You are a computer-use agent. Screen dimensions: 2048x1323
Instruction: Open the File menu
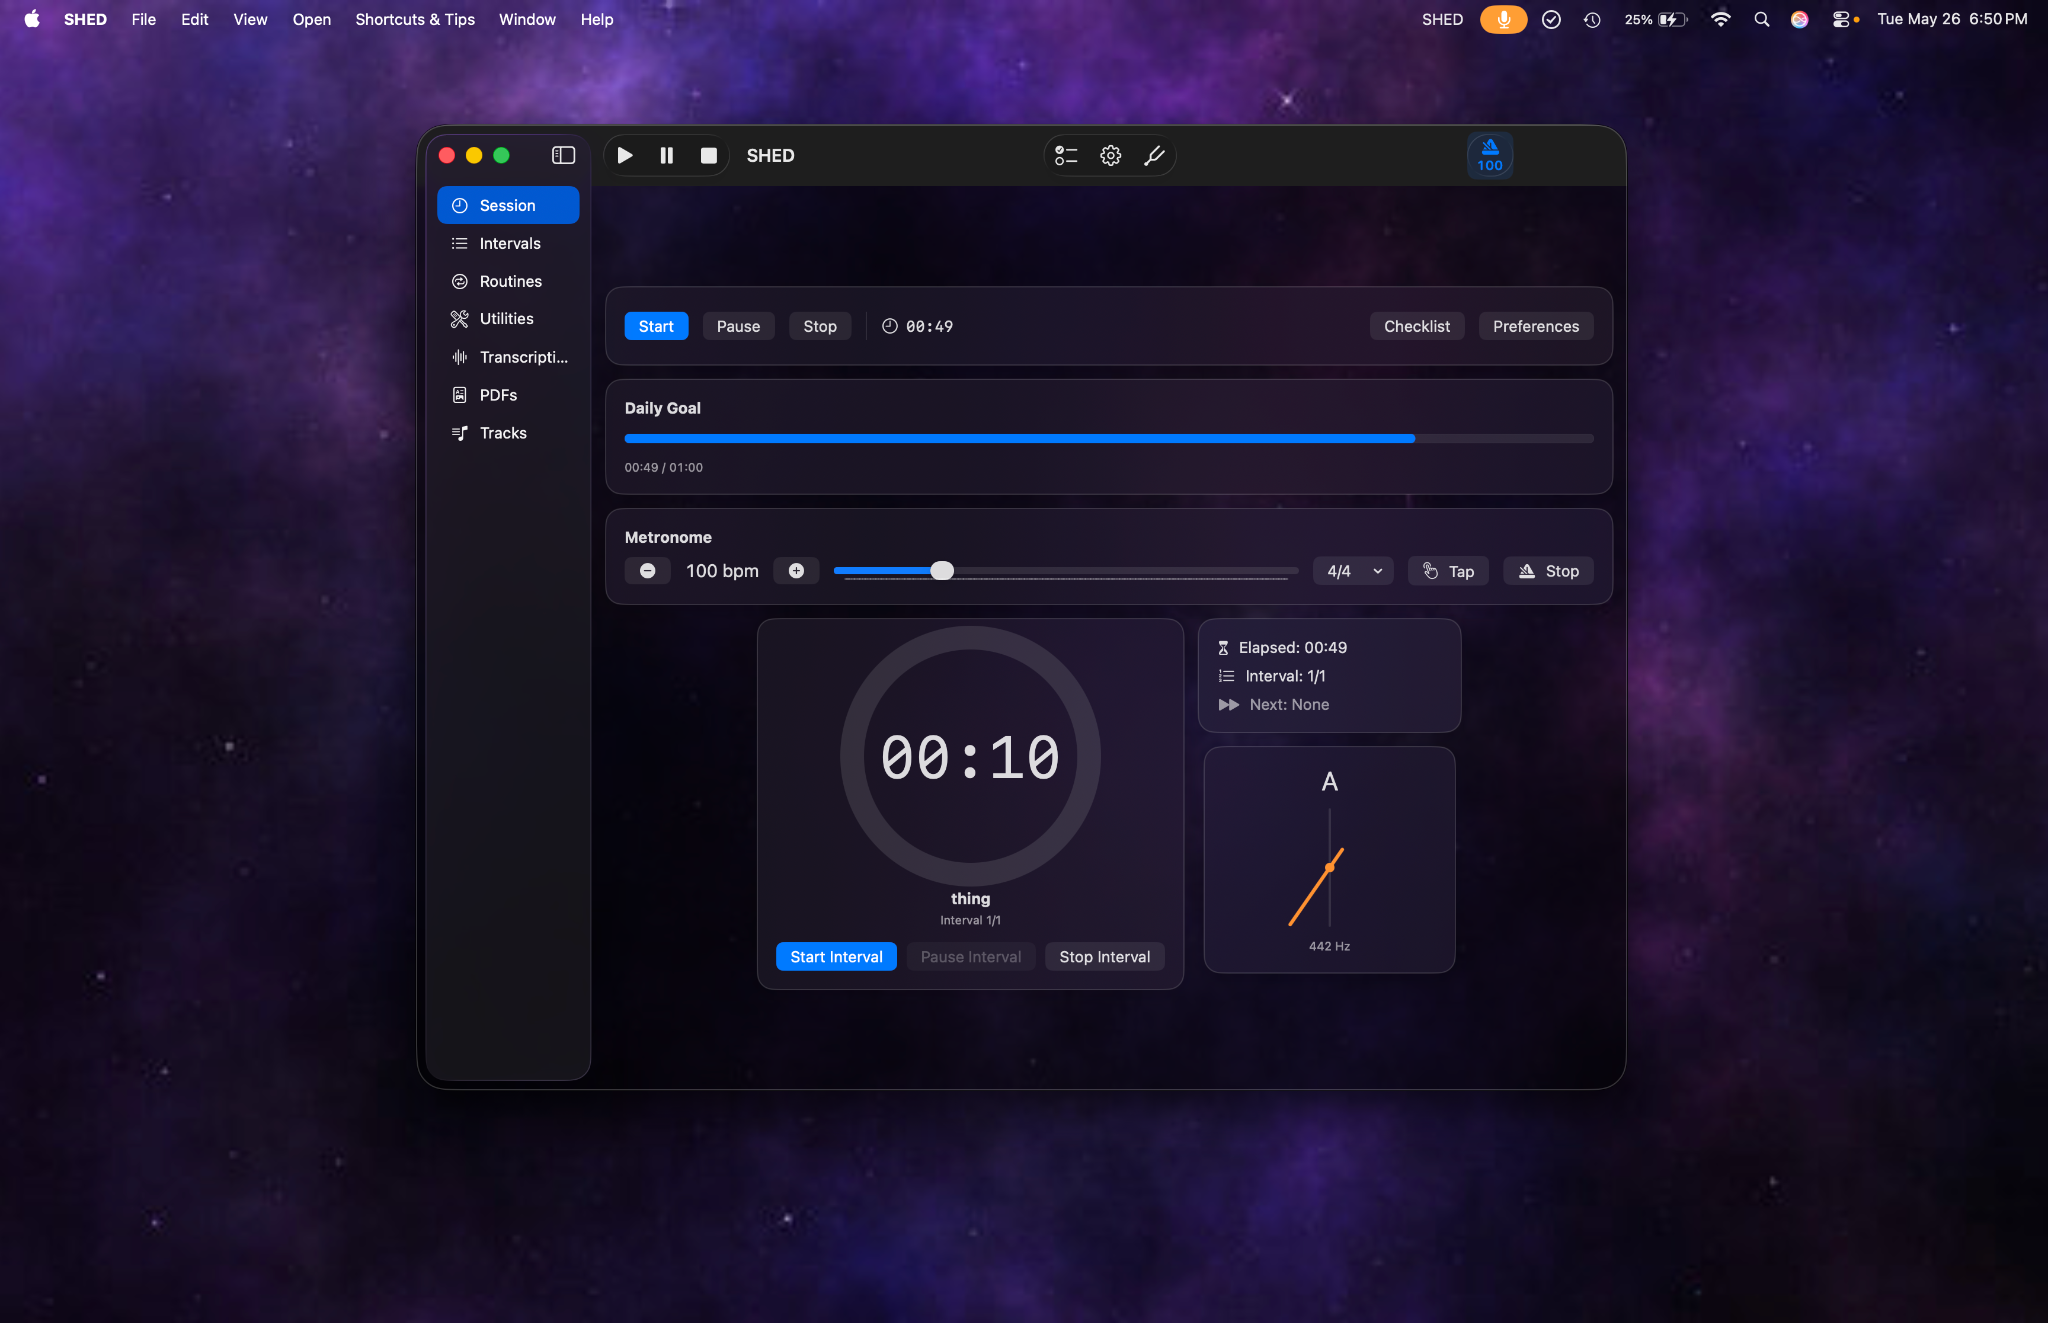144,19
